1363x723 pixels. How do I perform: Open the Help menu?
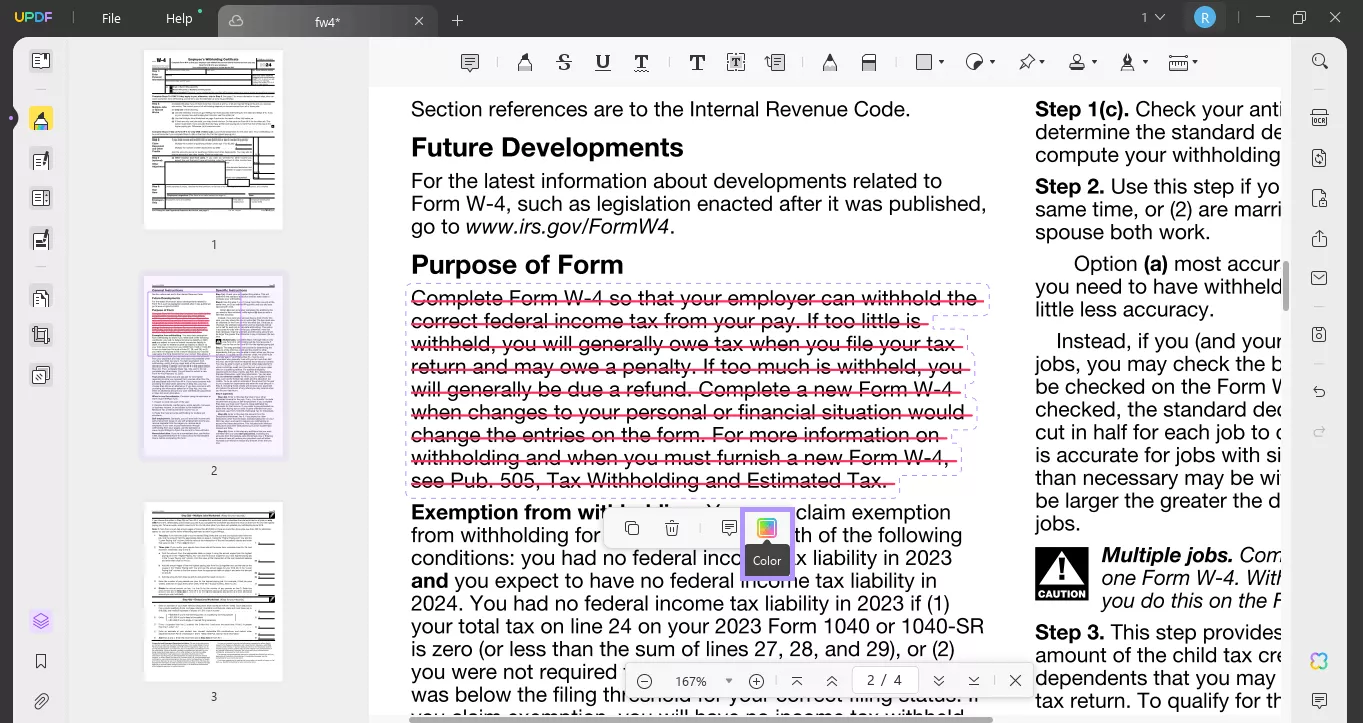pos(179,19)
